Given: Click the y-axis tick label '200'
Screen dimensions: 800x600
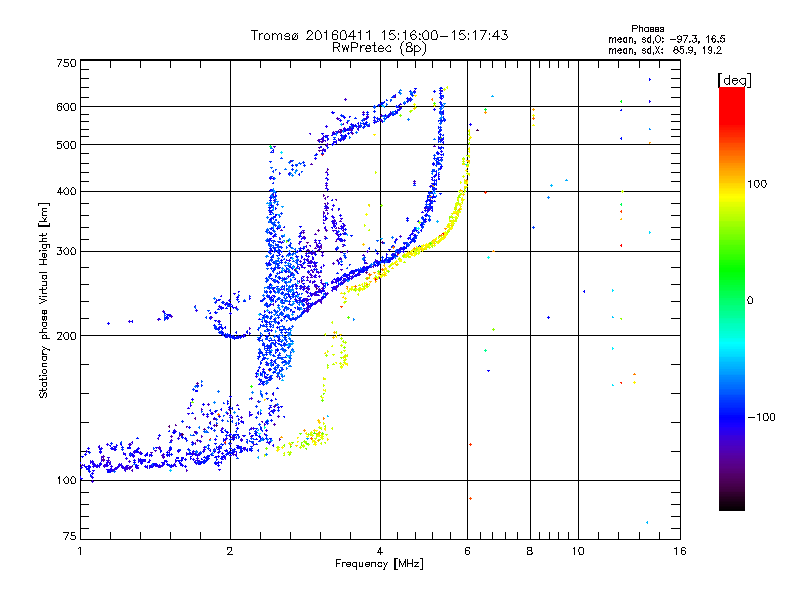Looking at the screenshot, I should (66, 336).
